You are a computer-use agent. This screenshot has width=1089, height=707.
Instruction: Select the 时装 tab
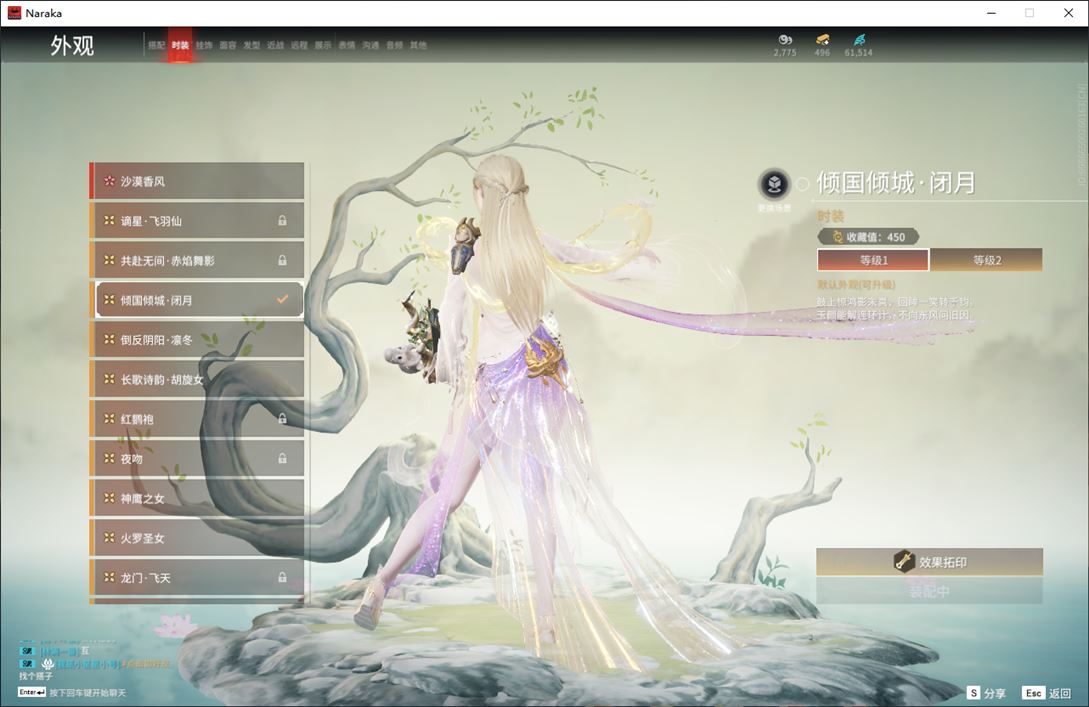coord(181,45)
